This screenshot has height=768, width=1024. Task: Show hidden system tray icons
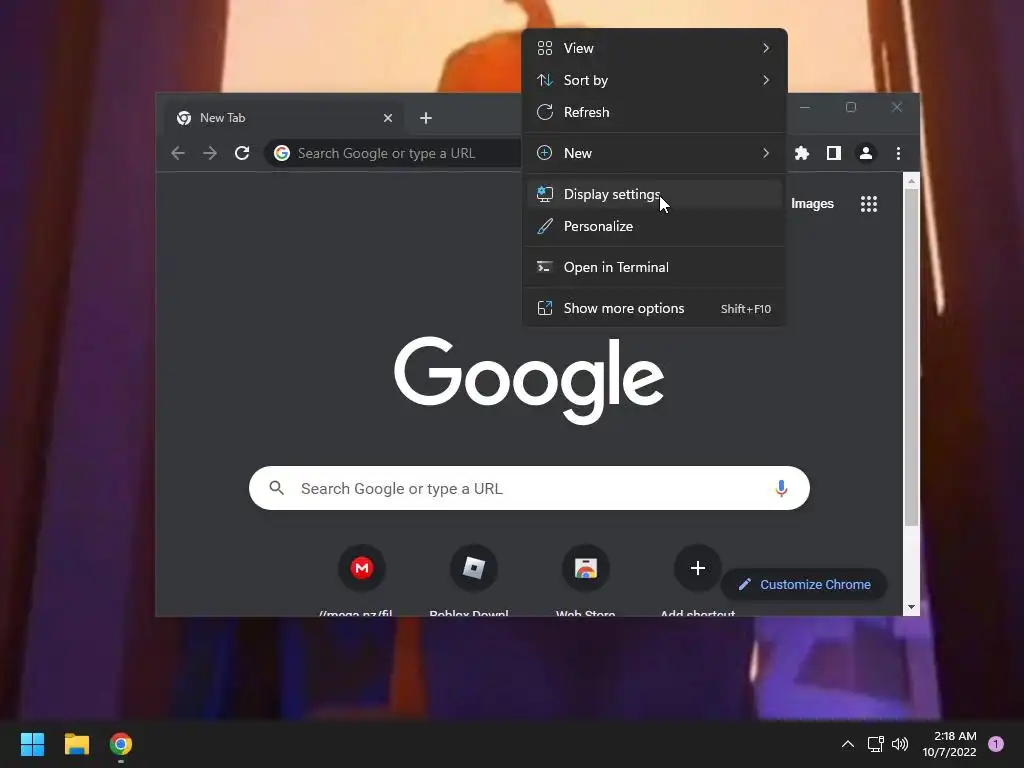pyautogui.click(x=848, y=744)
